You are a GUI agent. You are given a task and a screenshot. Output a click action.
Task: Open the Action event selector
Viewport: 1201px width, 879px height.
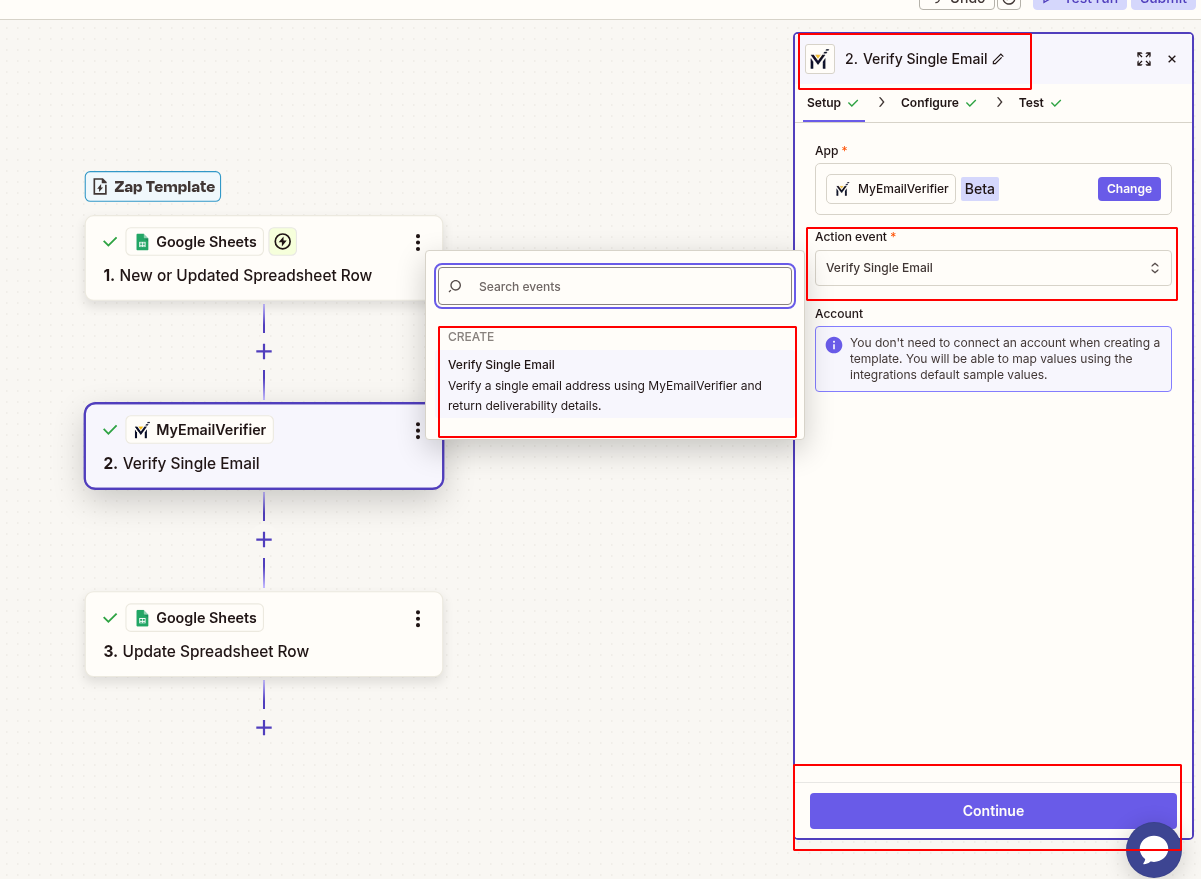[x=992, y=268]
